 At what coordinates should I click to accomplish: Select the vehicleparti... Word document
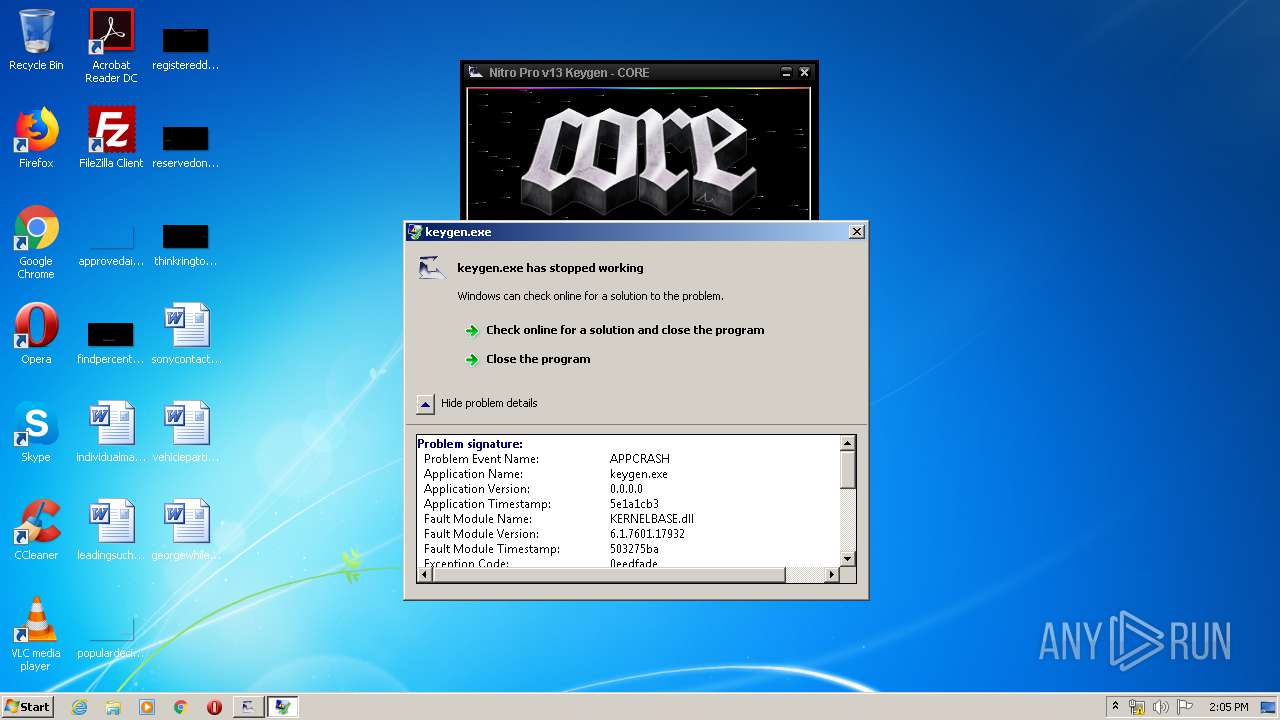[187, 432]
